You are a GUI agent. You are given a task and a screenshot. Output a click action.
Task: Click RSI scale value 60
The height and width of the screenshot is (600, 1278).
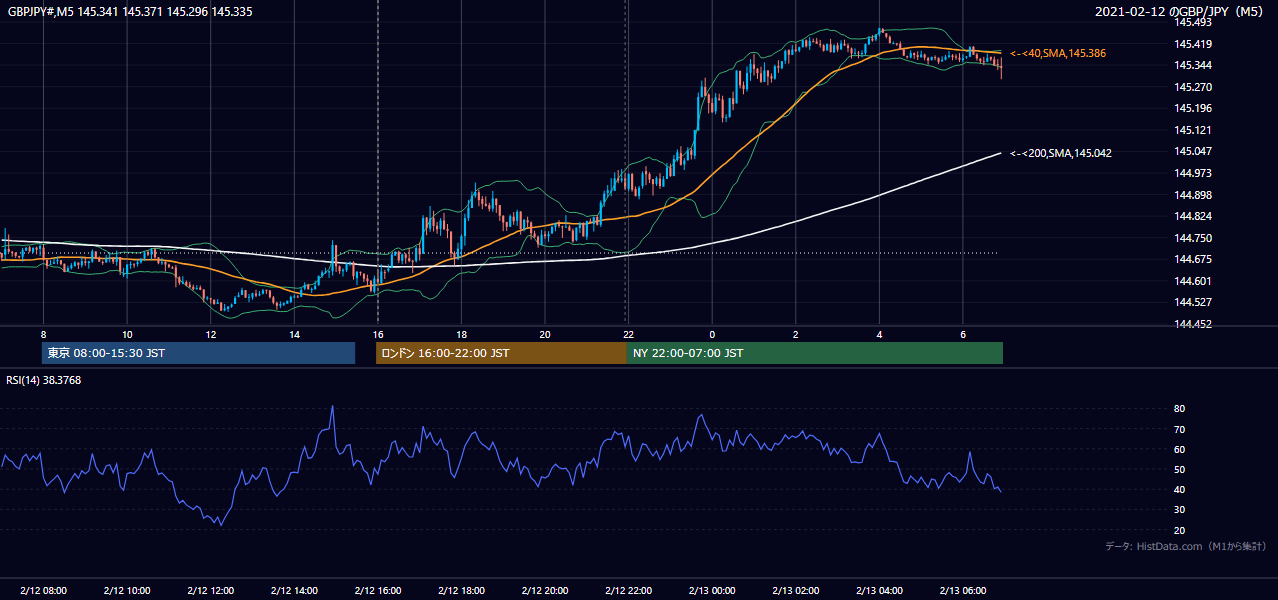pos(1180,449)
